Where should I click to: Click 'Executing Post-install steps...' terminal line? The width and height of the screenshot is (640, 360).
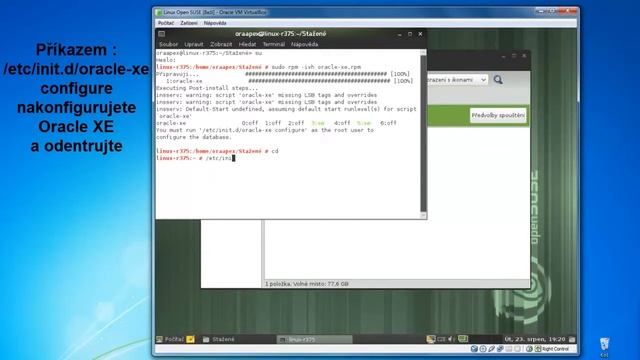click(x=207, y=88)
